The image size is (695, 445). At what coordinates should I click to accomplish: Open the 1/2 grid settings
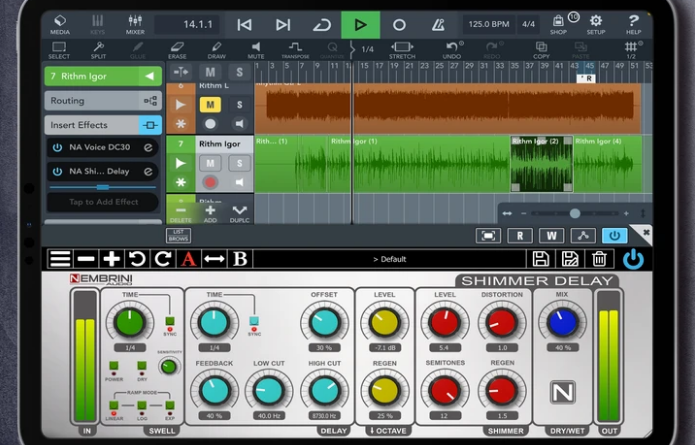point(631,50)
